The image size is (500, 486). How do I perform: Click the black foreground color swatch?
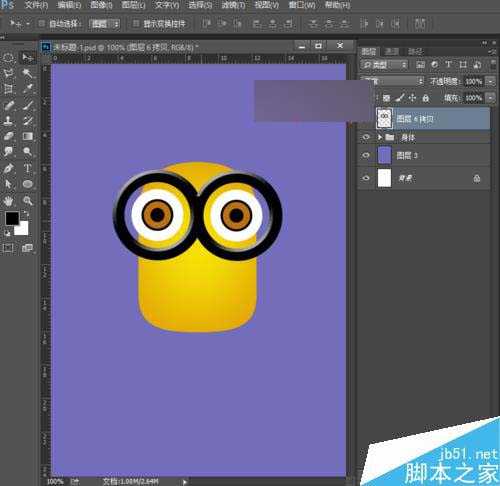(x=12, y=218)
